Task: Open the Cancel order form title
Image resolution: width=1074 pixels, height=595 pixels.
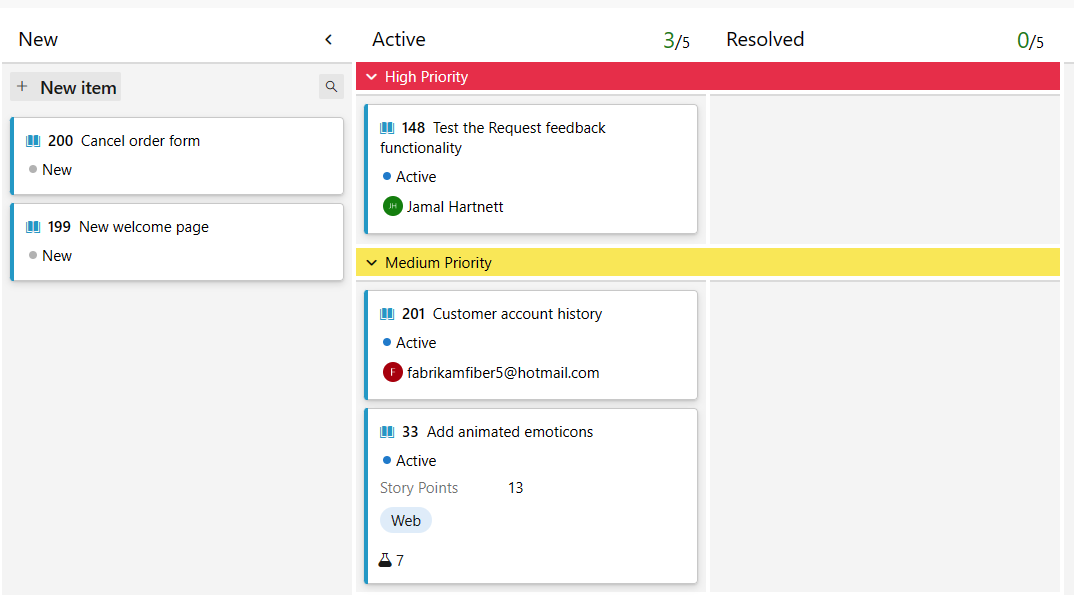Action: pos(140,141)
